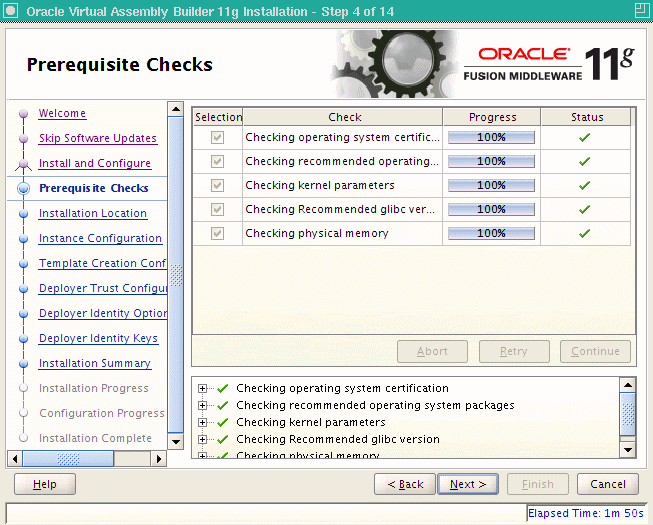The height and width of the screenshot is (525, 653).
Task: Select 'Checking kernel parameters' table cell
Action: pos(342,185)
